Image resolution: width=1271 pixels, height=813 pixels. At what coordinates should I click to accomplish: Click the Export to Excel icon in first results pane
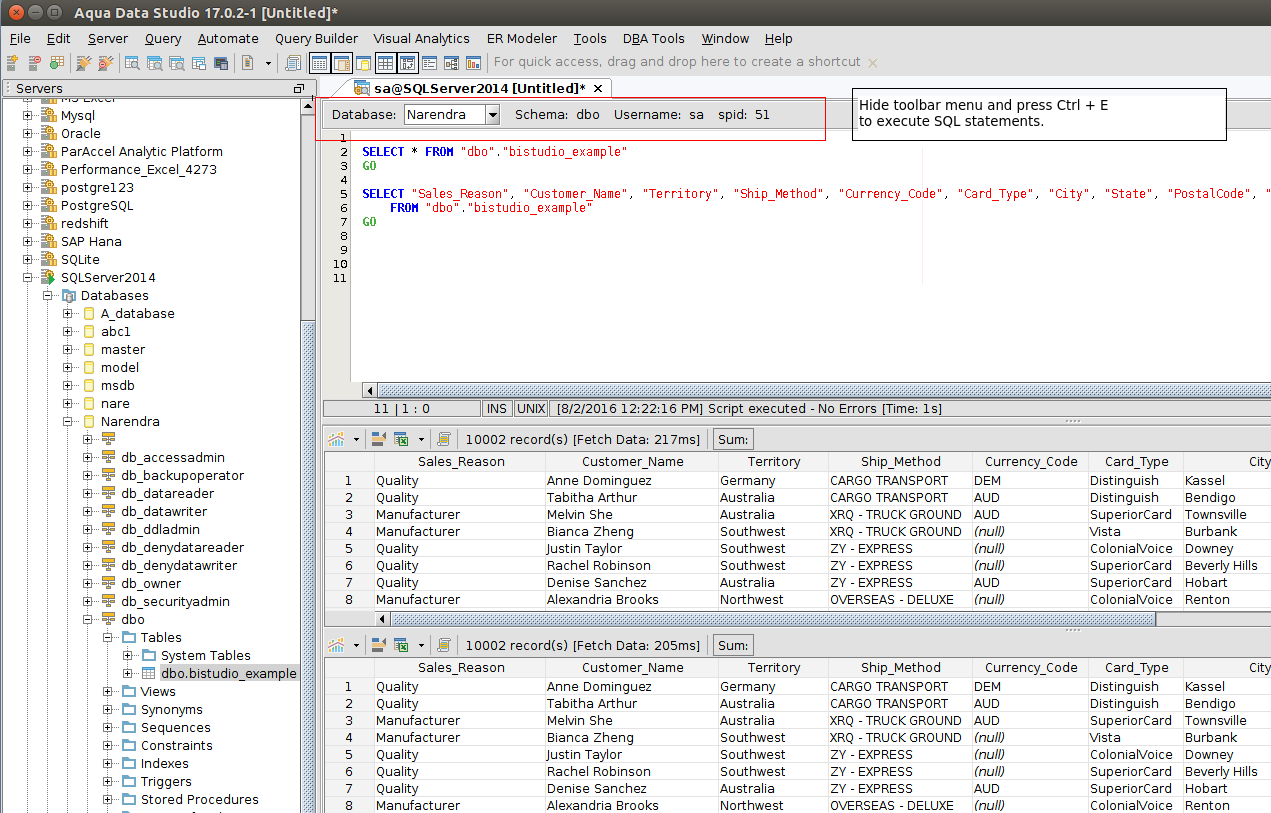coord(400,439)
